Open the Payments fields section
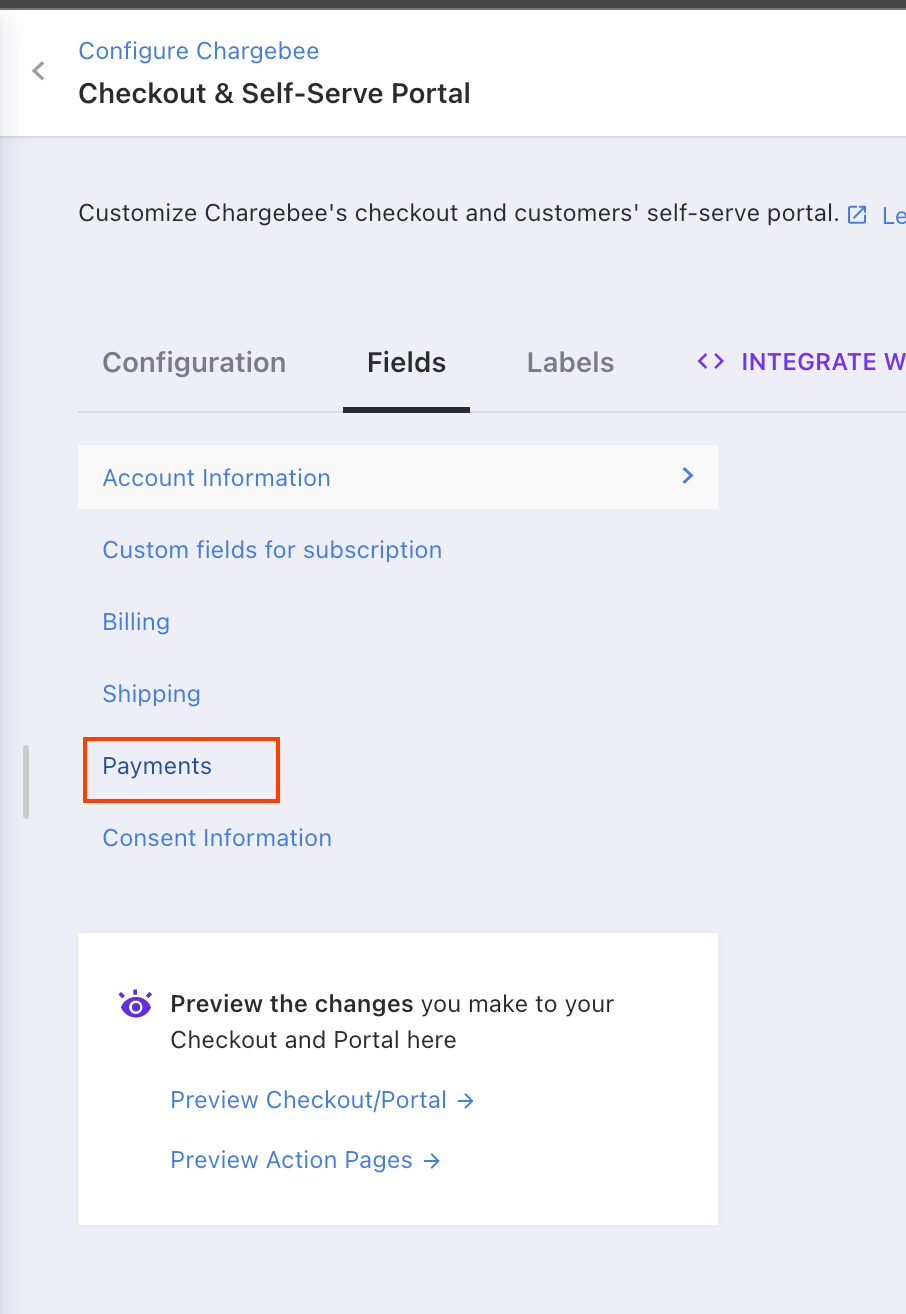This screenshot has width=906, height=1314. point(158,767)
